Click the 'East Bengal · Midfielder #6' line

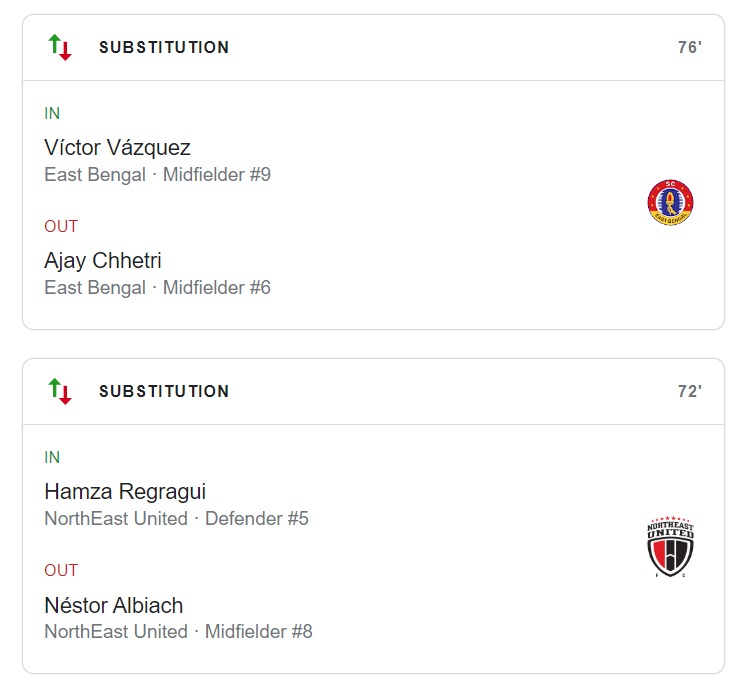click(157, 288)
